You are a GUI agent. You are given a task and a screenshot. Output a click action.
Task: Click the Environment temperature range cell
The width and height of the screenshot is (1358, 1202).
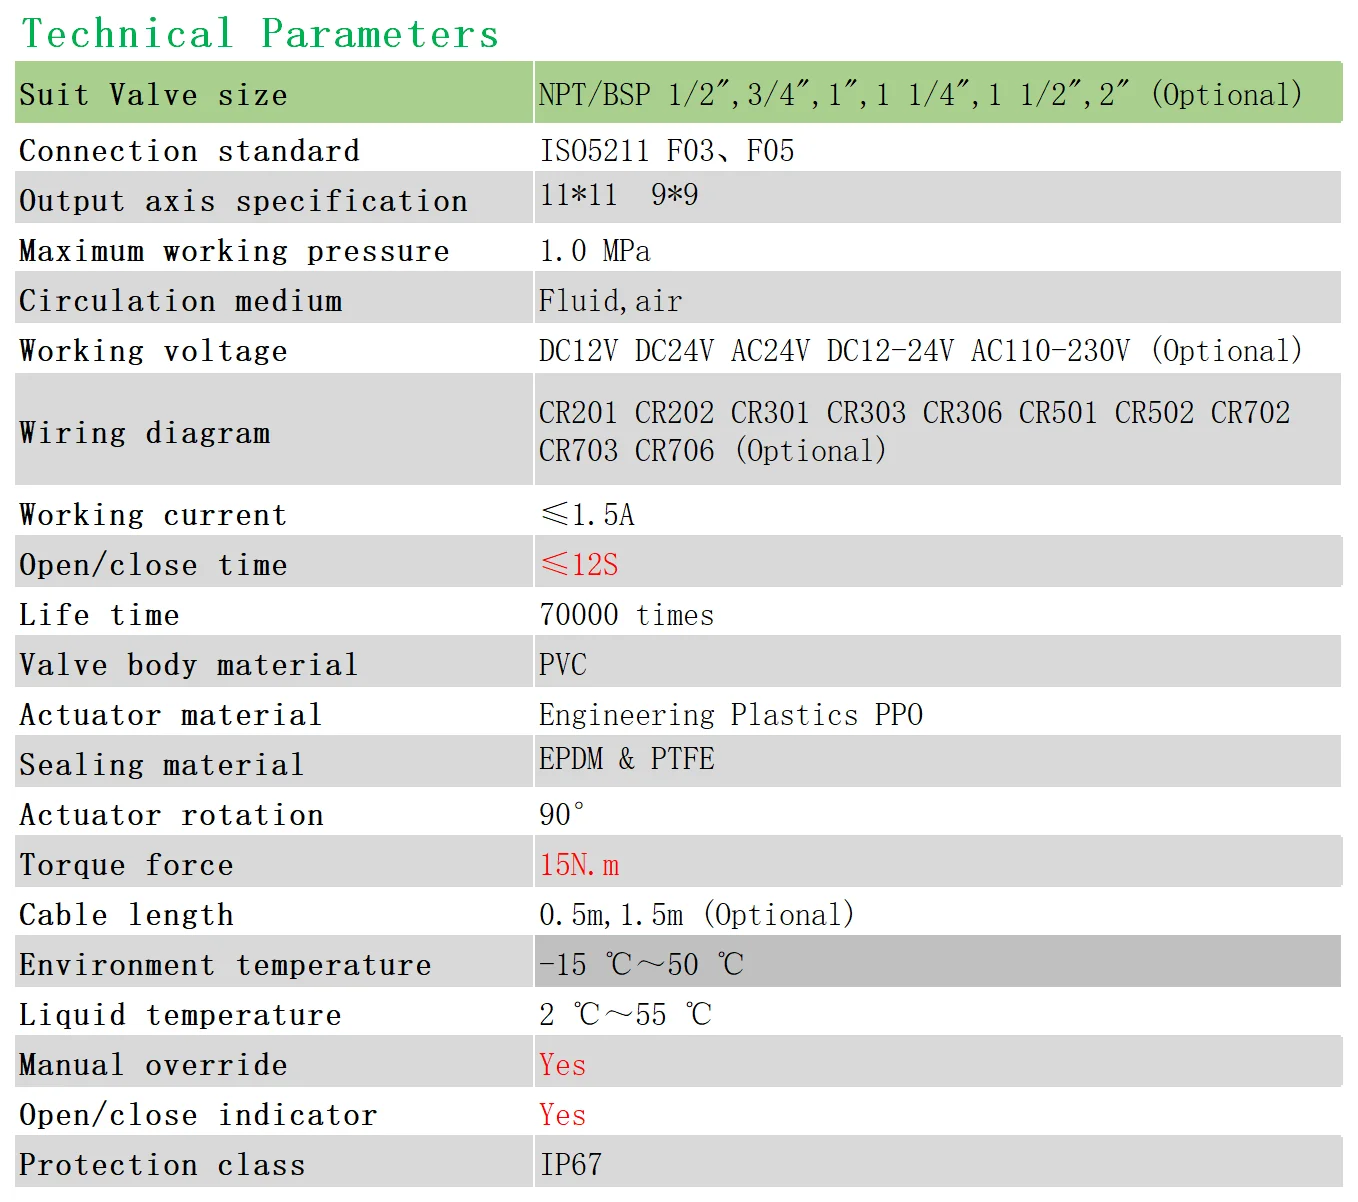[x=641, y=965]
